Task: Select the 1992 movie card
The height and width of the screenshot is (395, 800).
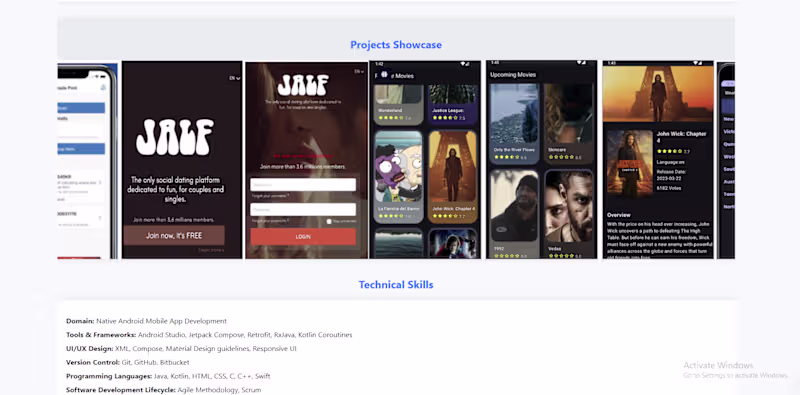Action: point(514,214)
